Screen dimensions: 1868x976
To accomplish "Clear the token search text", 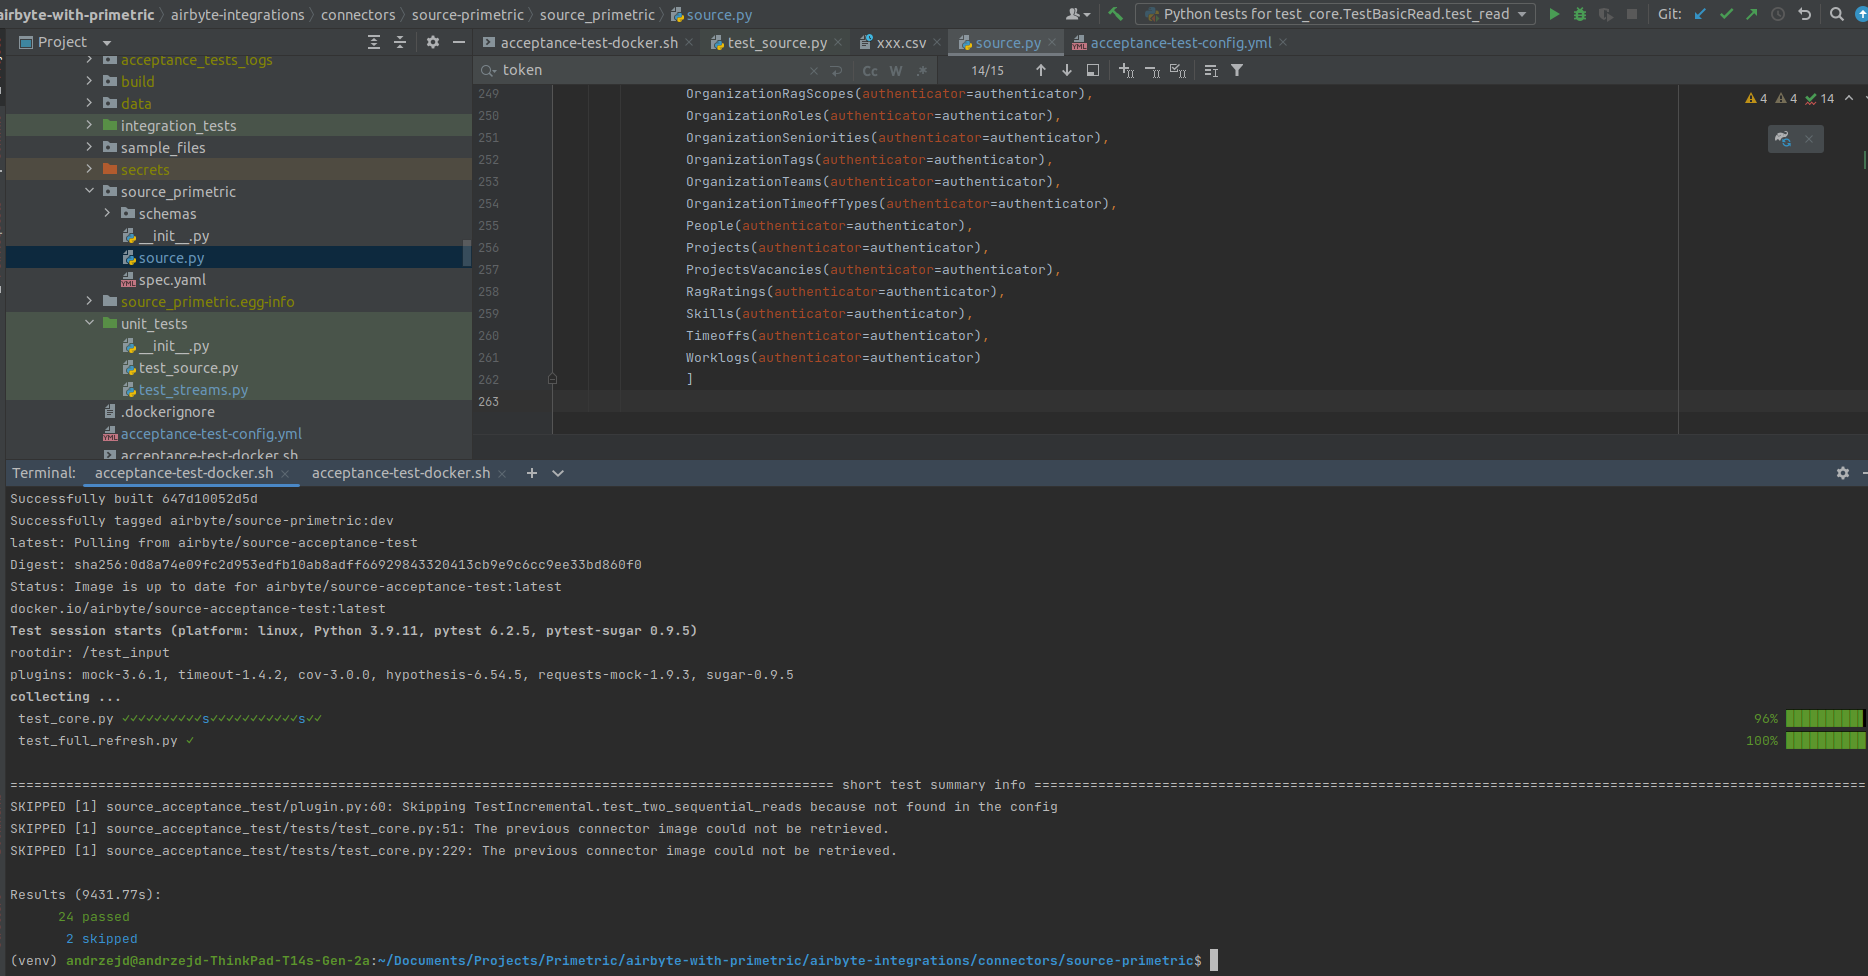I will (814, 71).
